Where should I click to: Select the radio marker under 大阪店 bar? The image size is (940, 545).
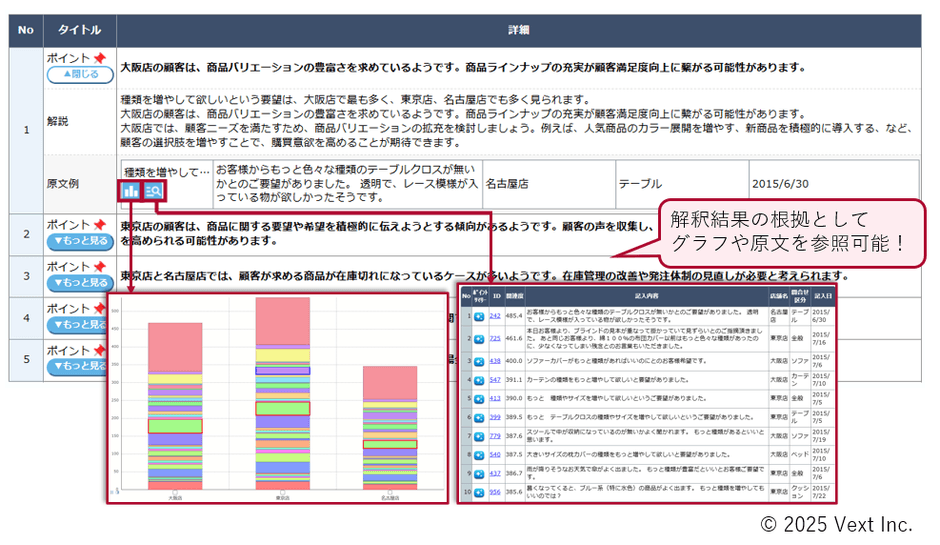click(175, 491)
